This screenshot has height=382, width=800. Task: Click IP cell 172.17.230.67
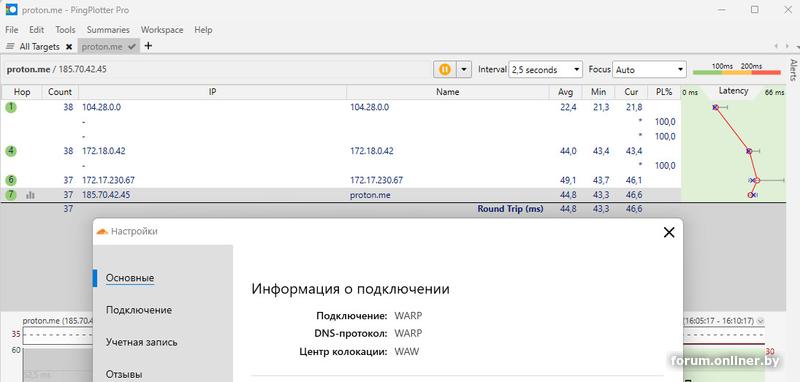pyautogui.click(x=108, y=180)
